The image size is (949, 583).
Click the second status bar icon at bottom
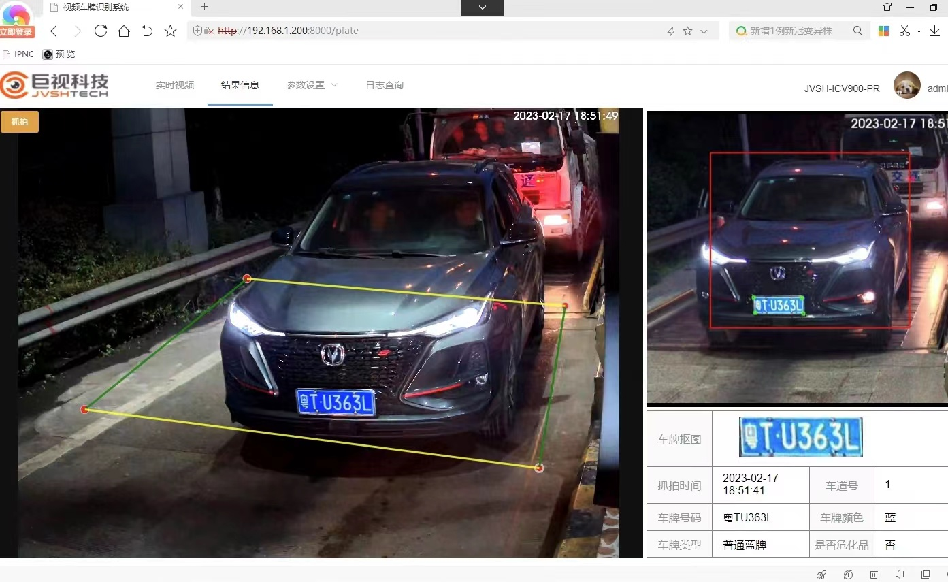[x=848, y=575]
